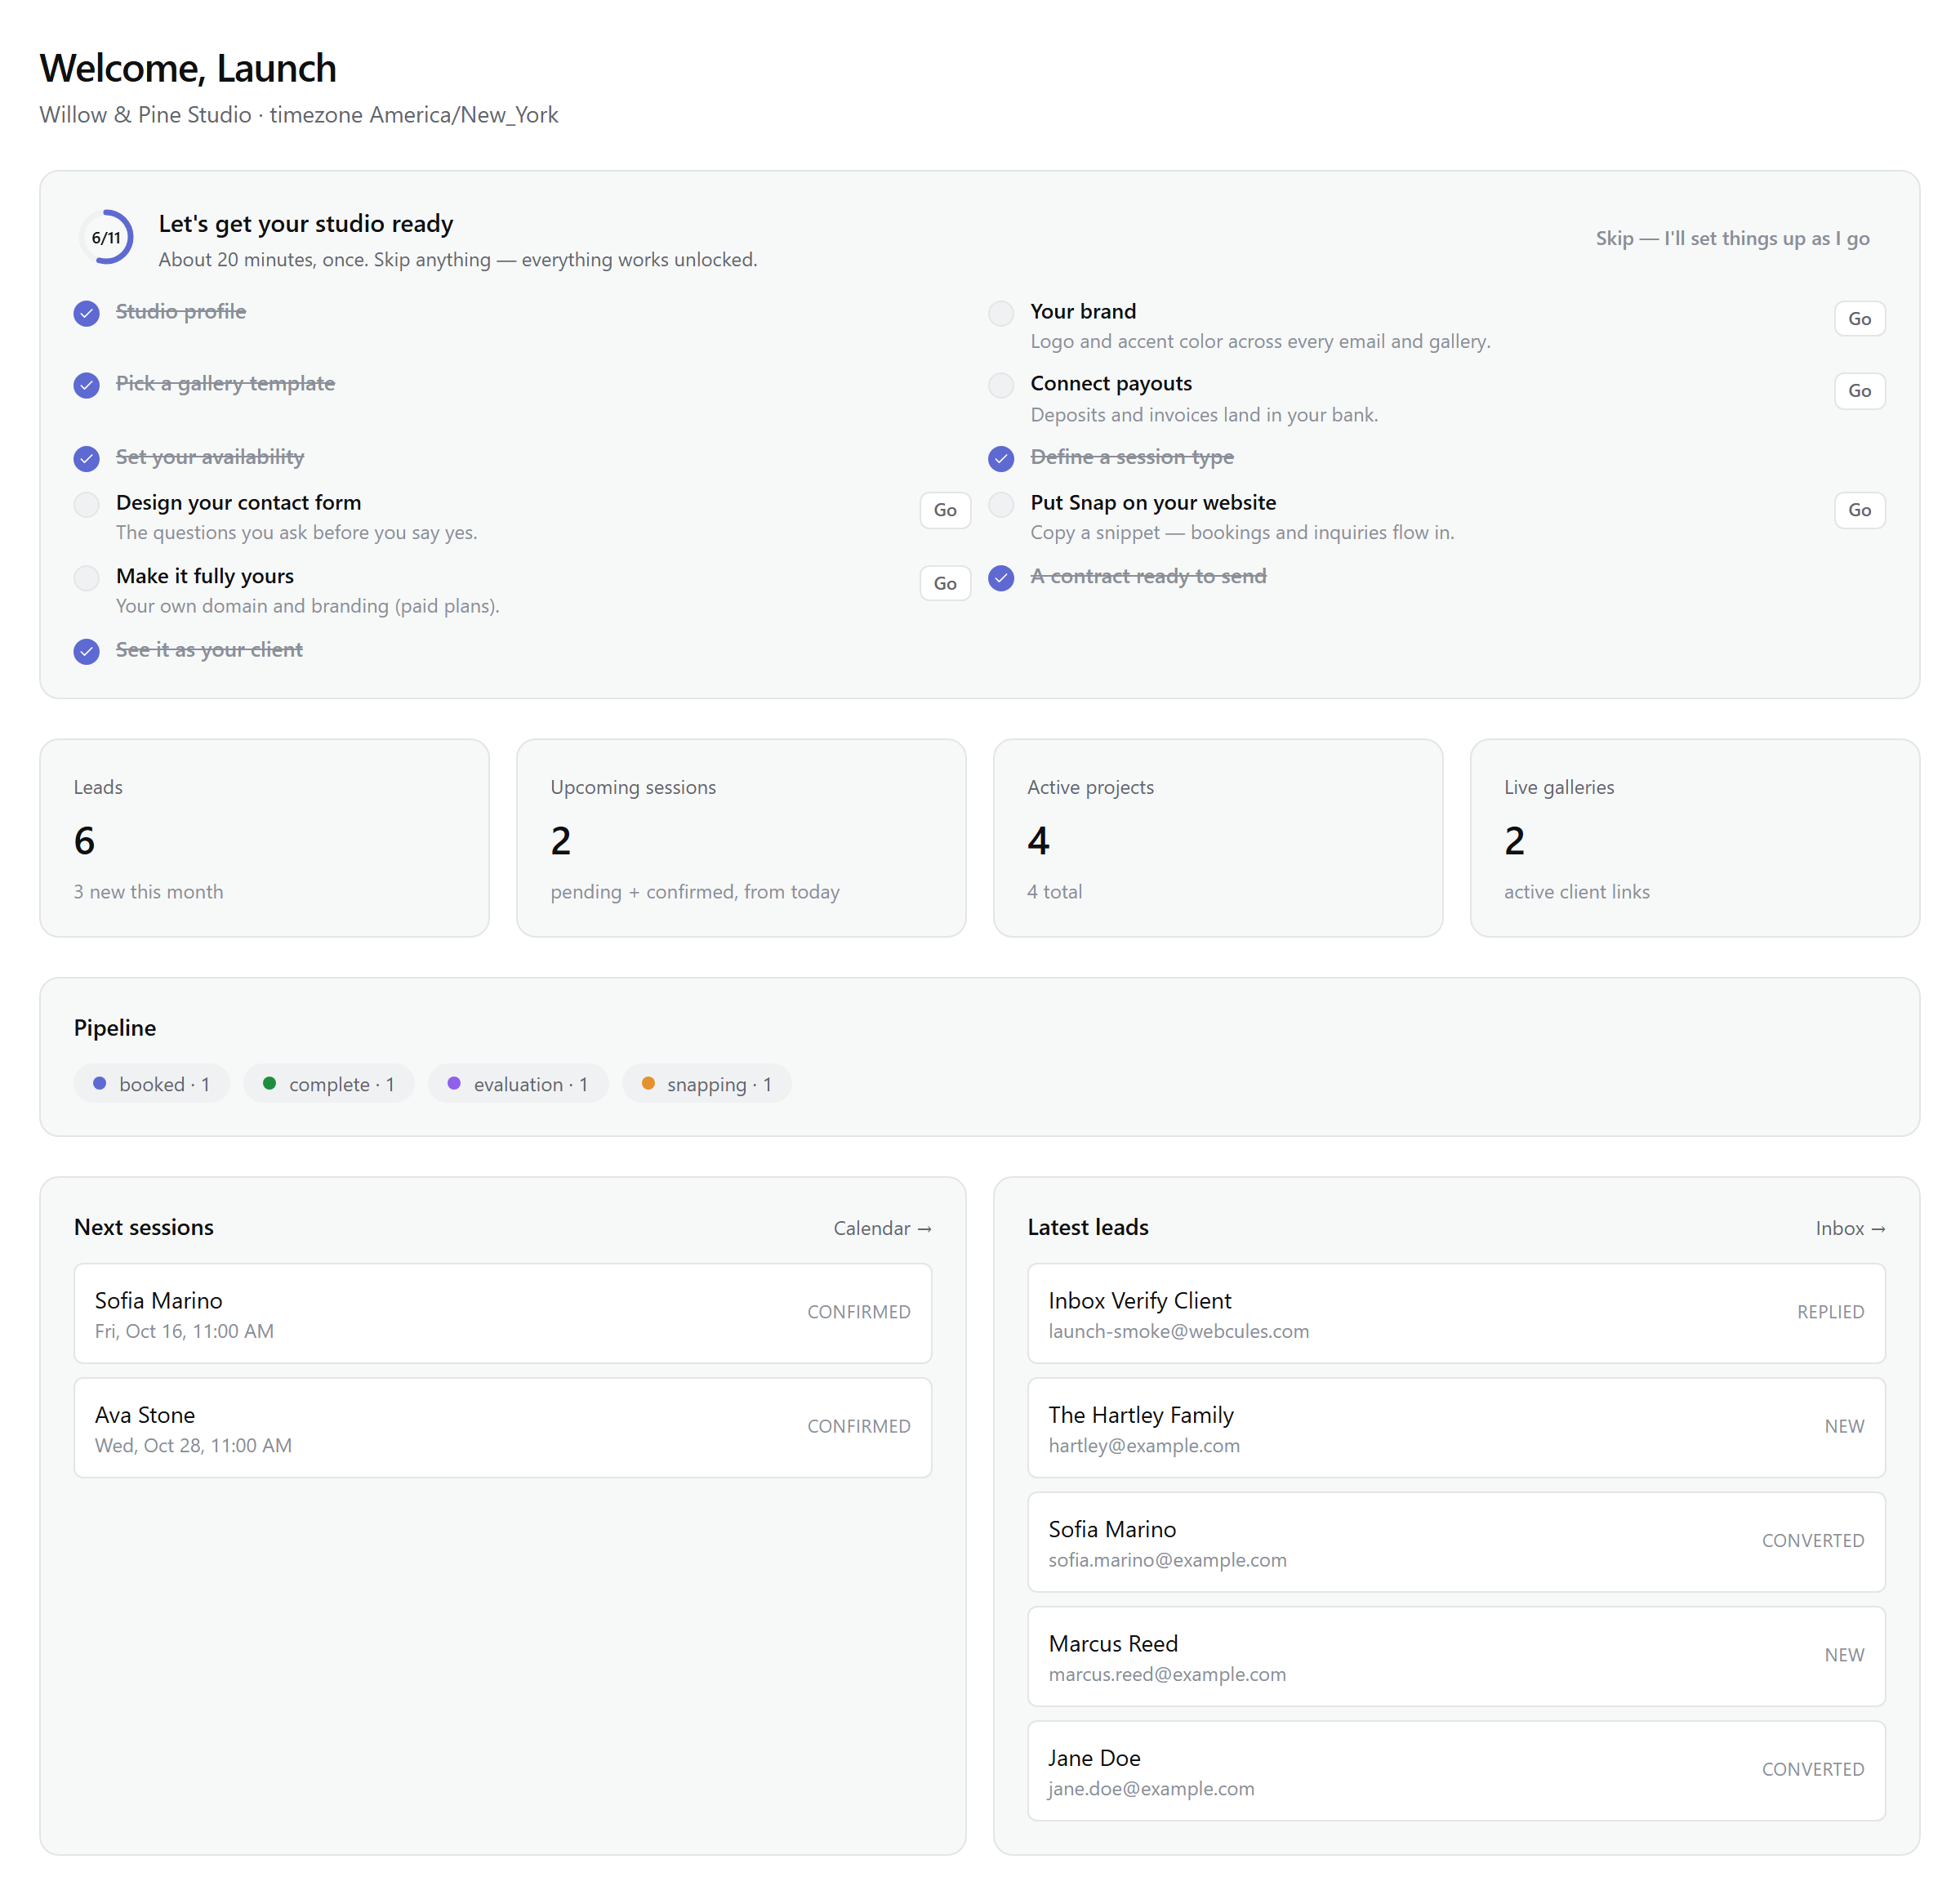This screenshot has width=1960, height=1895.
Task: Select the evaluation pipeline chip
Action: (518, 1084)
